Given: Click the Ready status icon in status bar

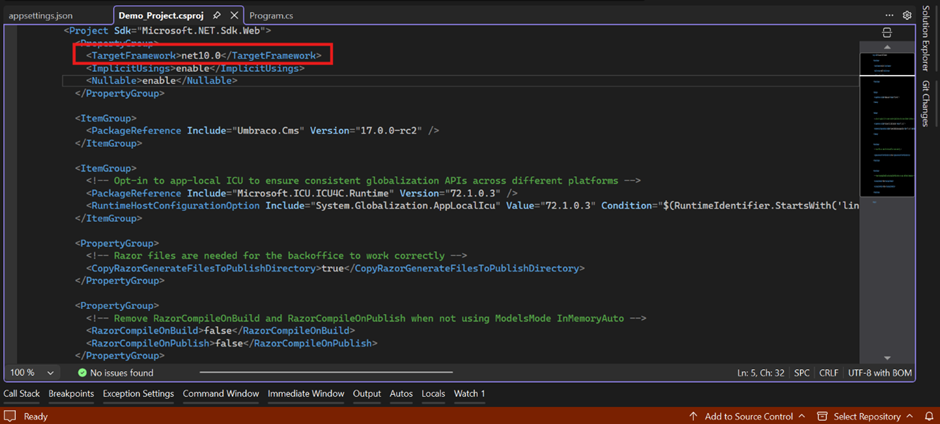Looking at the screenshot, I should [x=11, y=416].
